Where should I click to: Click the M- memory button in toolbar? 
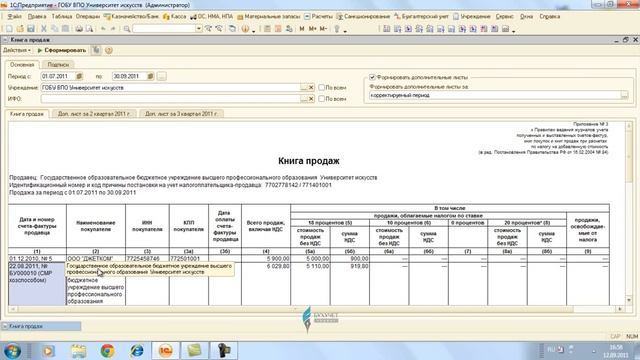323,29
